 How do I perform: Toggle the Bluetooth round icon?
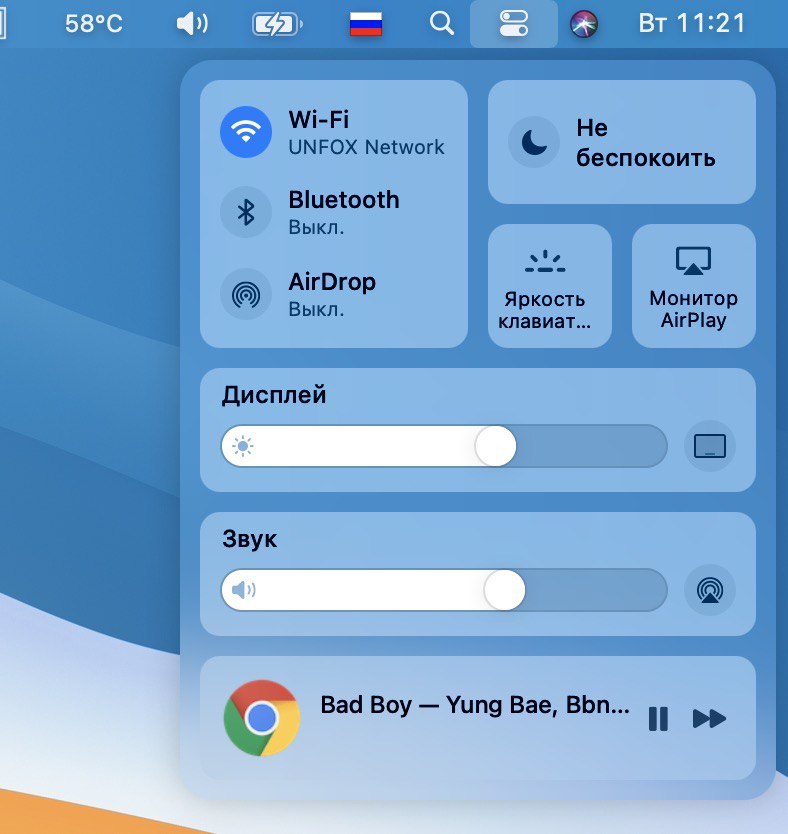click(x=246, y=212)
